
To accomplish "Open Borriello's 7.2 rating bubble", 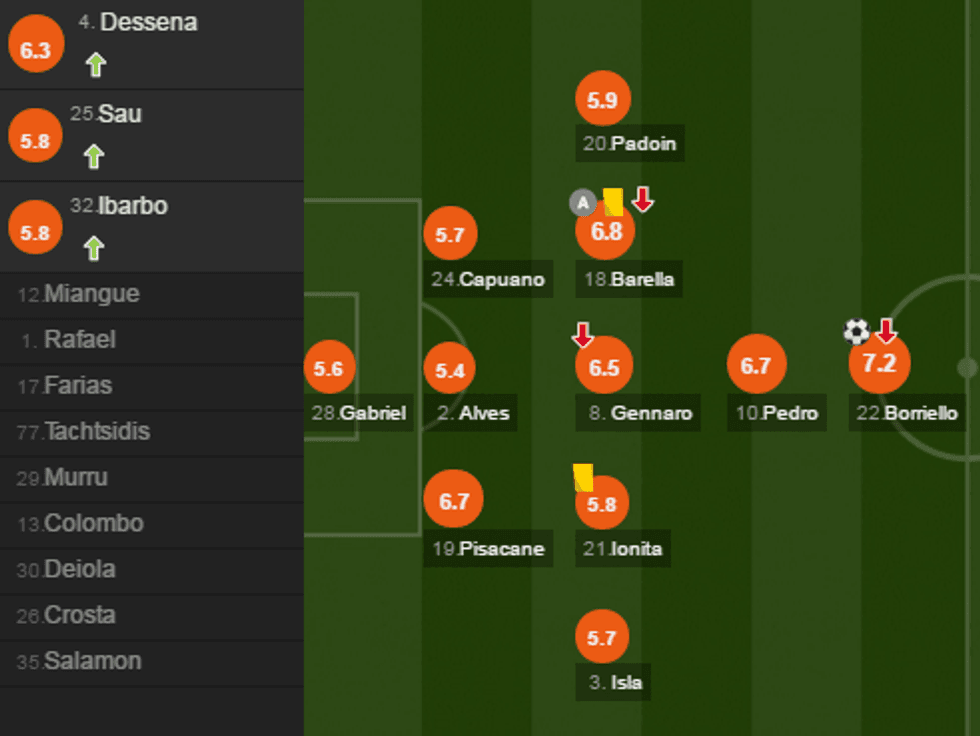I will click(879, 363).
